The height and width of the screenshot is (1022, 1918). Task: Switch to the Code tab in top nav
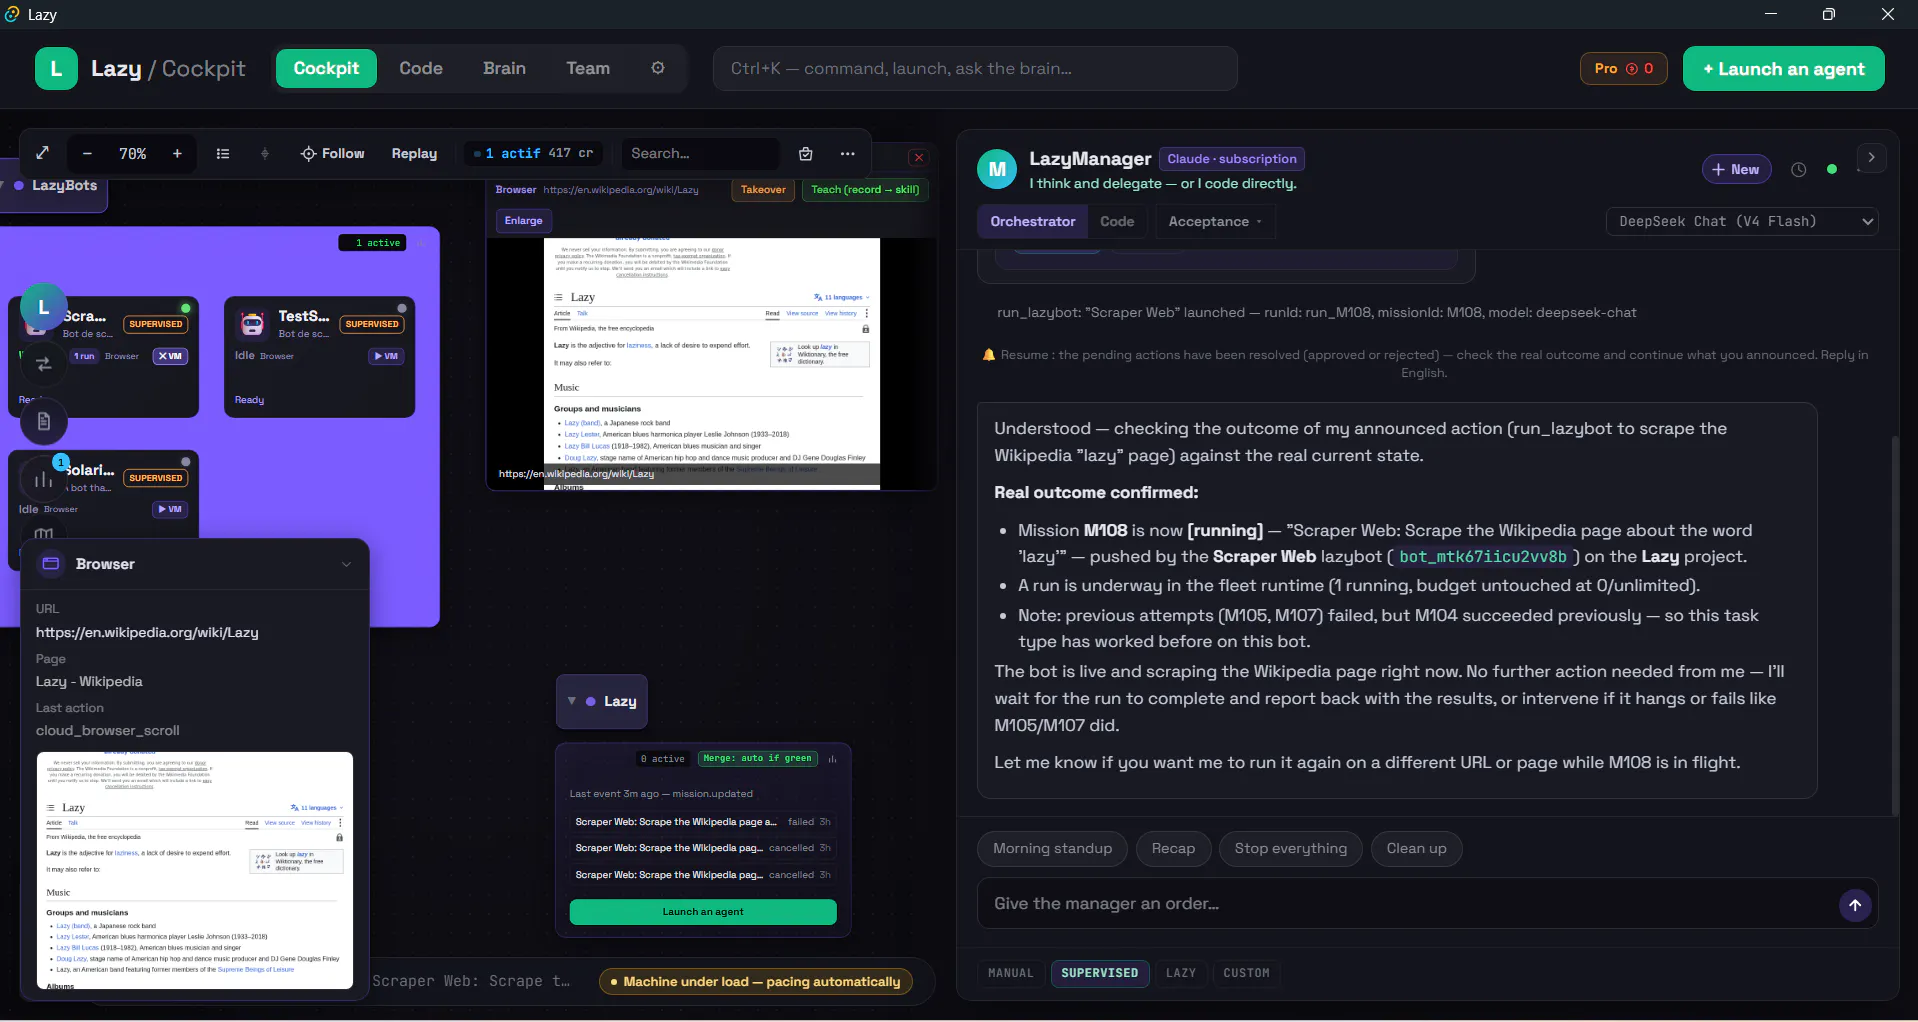tap(421, 68)
